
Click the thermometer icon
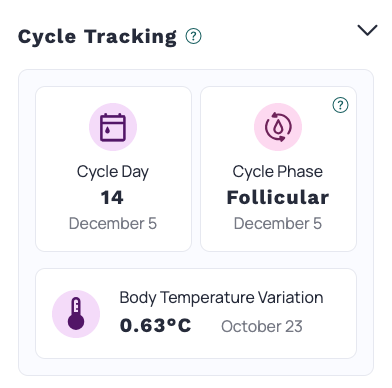pos(76,314)
